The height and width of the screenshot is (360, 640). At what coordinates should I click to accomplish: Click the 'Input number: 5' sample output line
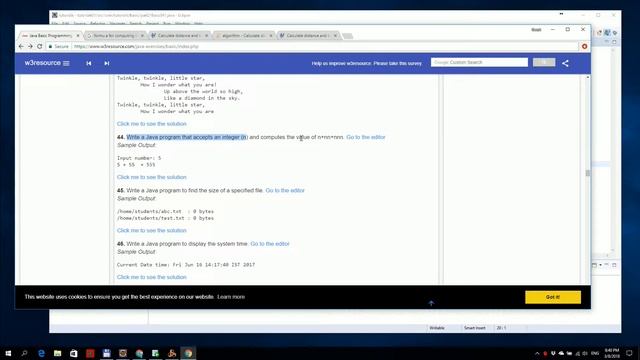[x=139, y=158]
